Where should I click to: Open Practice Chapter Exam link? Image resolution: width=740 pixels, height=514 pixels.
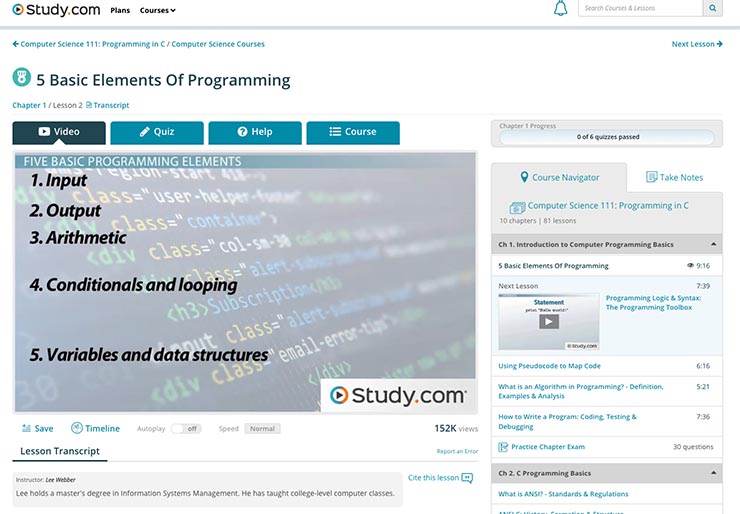click(x=548, y=447)
